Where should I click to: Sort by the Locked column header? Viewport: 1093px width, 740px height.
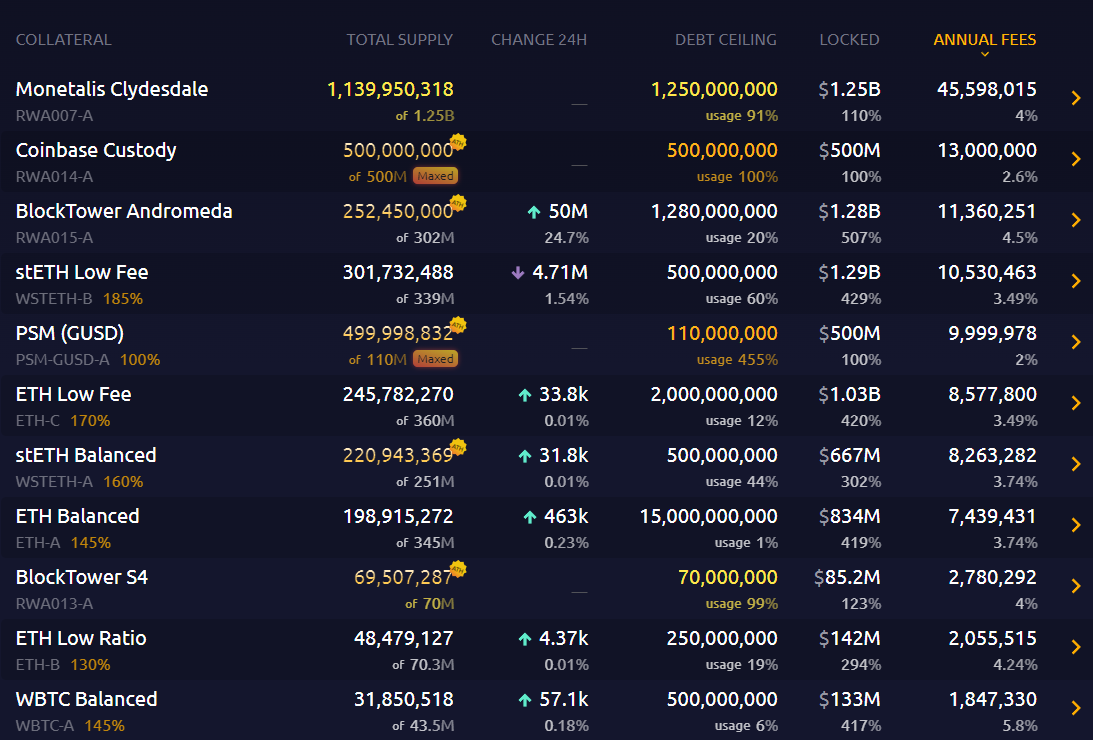coord(849,40)
